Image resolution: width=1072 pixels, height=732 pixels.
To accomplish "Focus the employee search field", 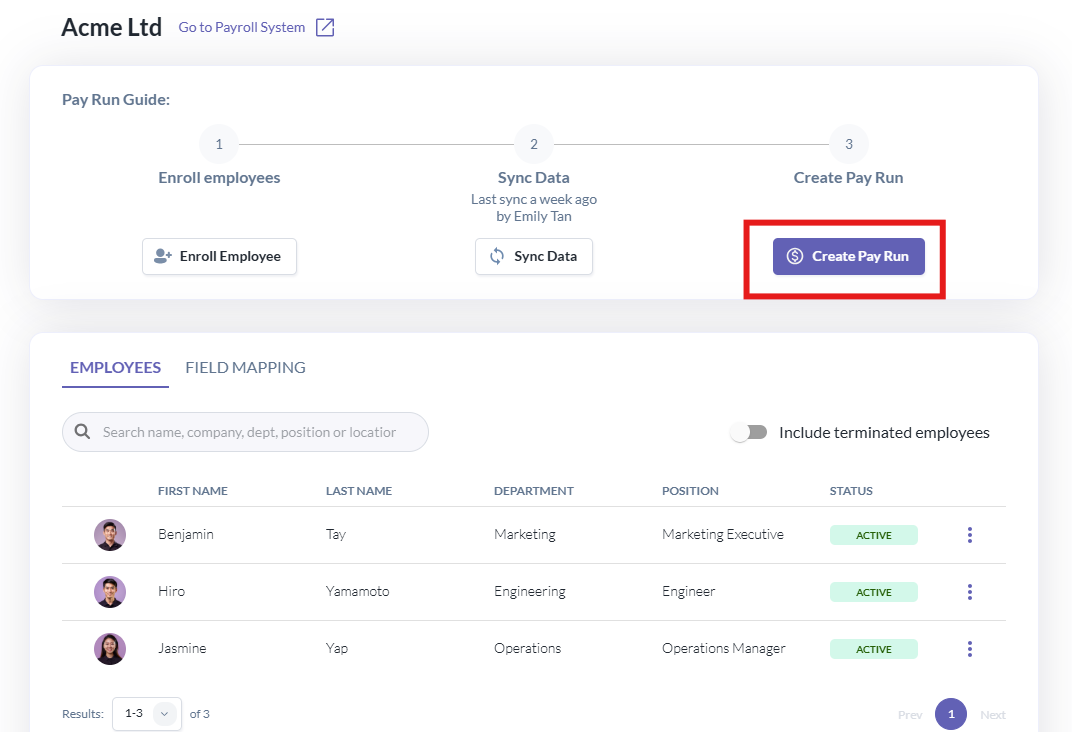I will pyautogui.click(x=245, y=432).
